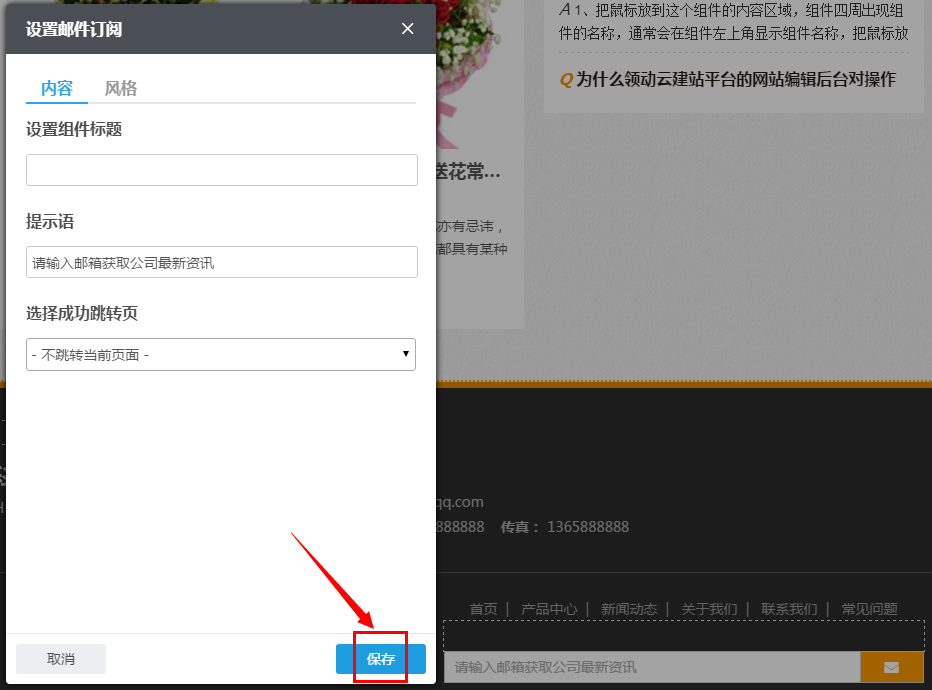Viewport: 932px width, 690px height.
Task: Open the 常见问题 footer link
Action: click(x=868, y=608)
